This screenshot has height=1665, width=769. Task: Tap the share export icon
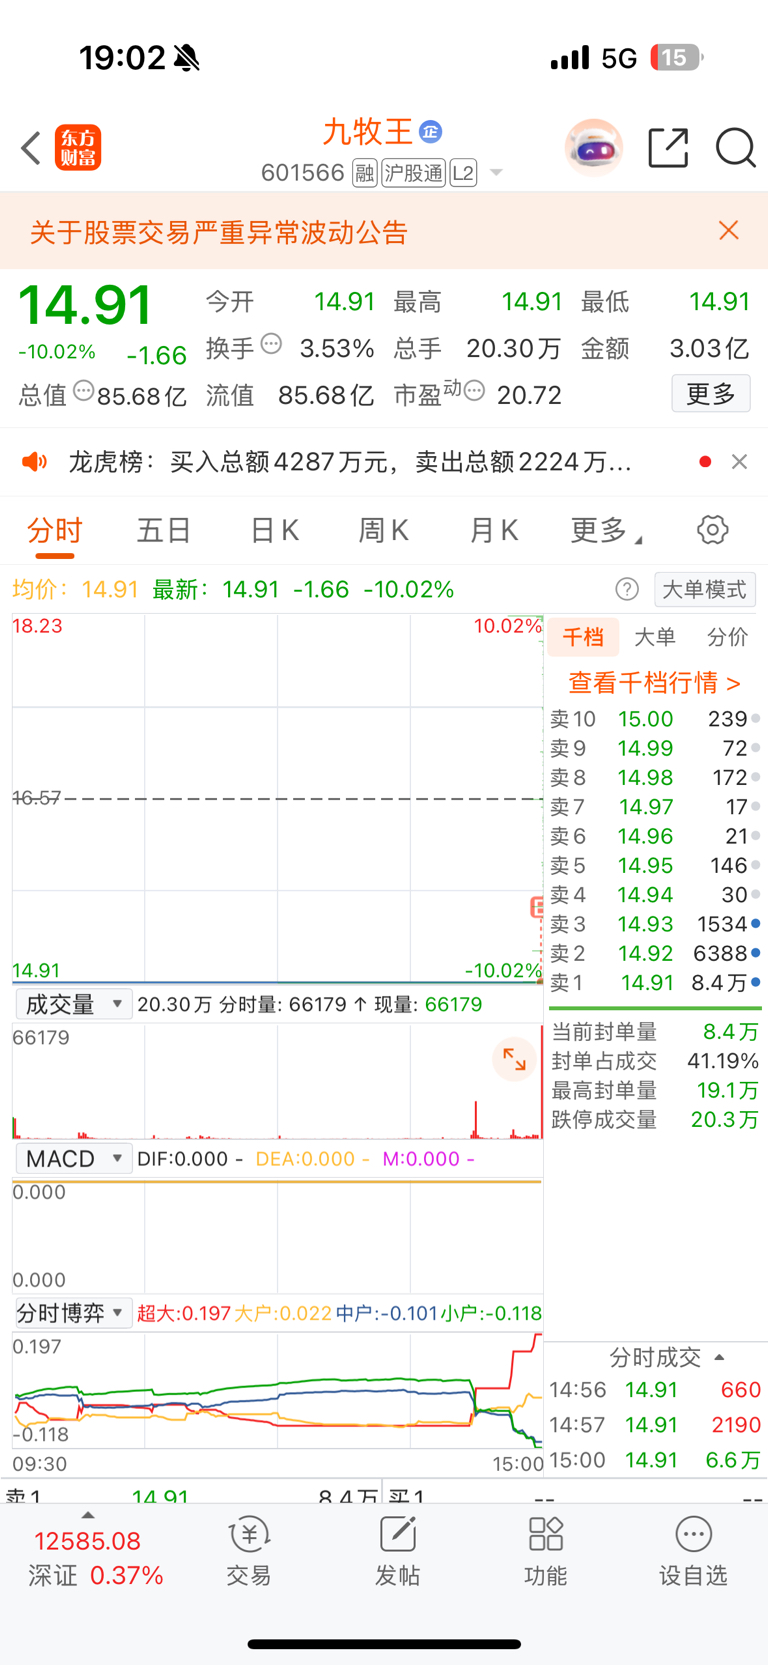(668, 148)
